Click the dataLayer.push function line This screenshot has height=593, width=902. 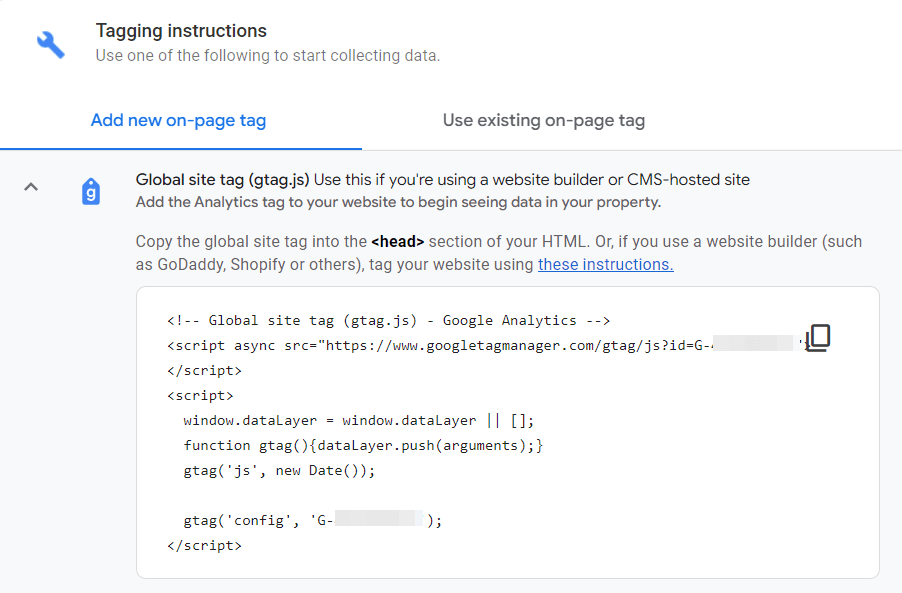click(x=363, y=445)
